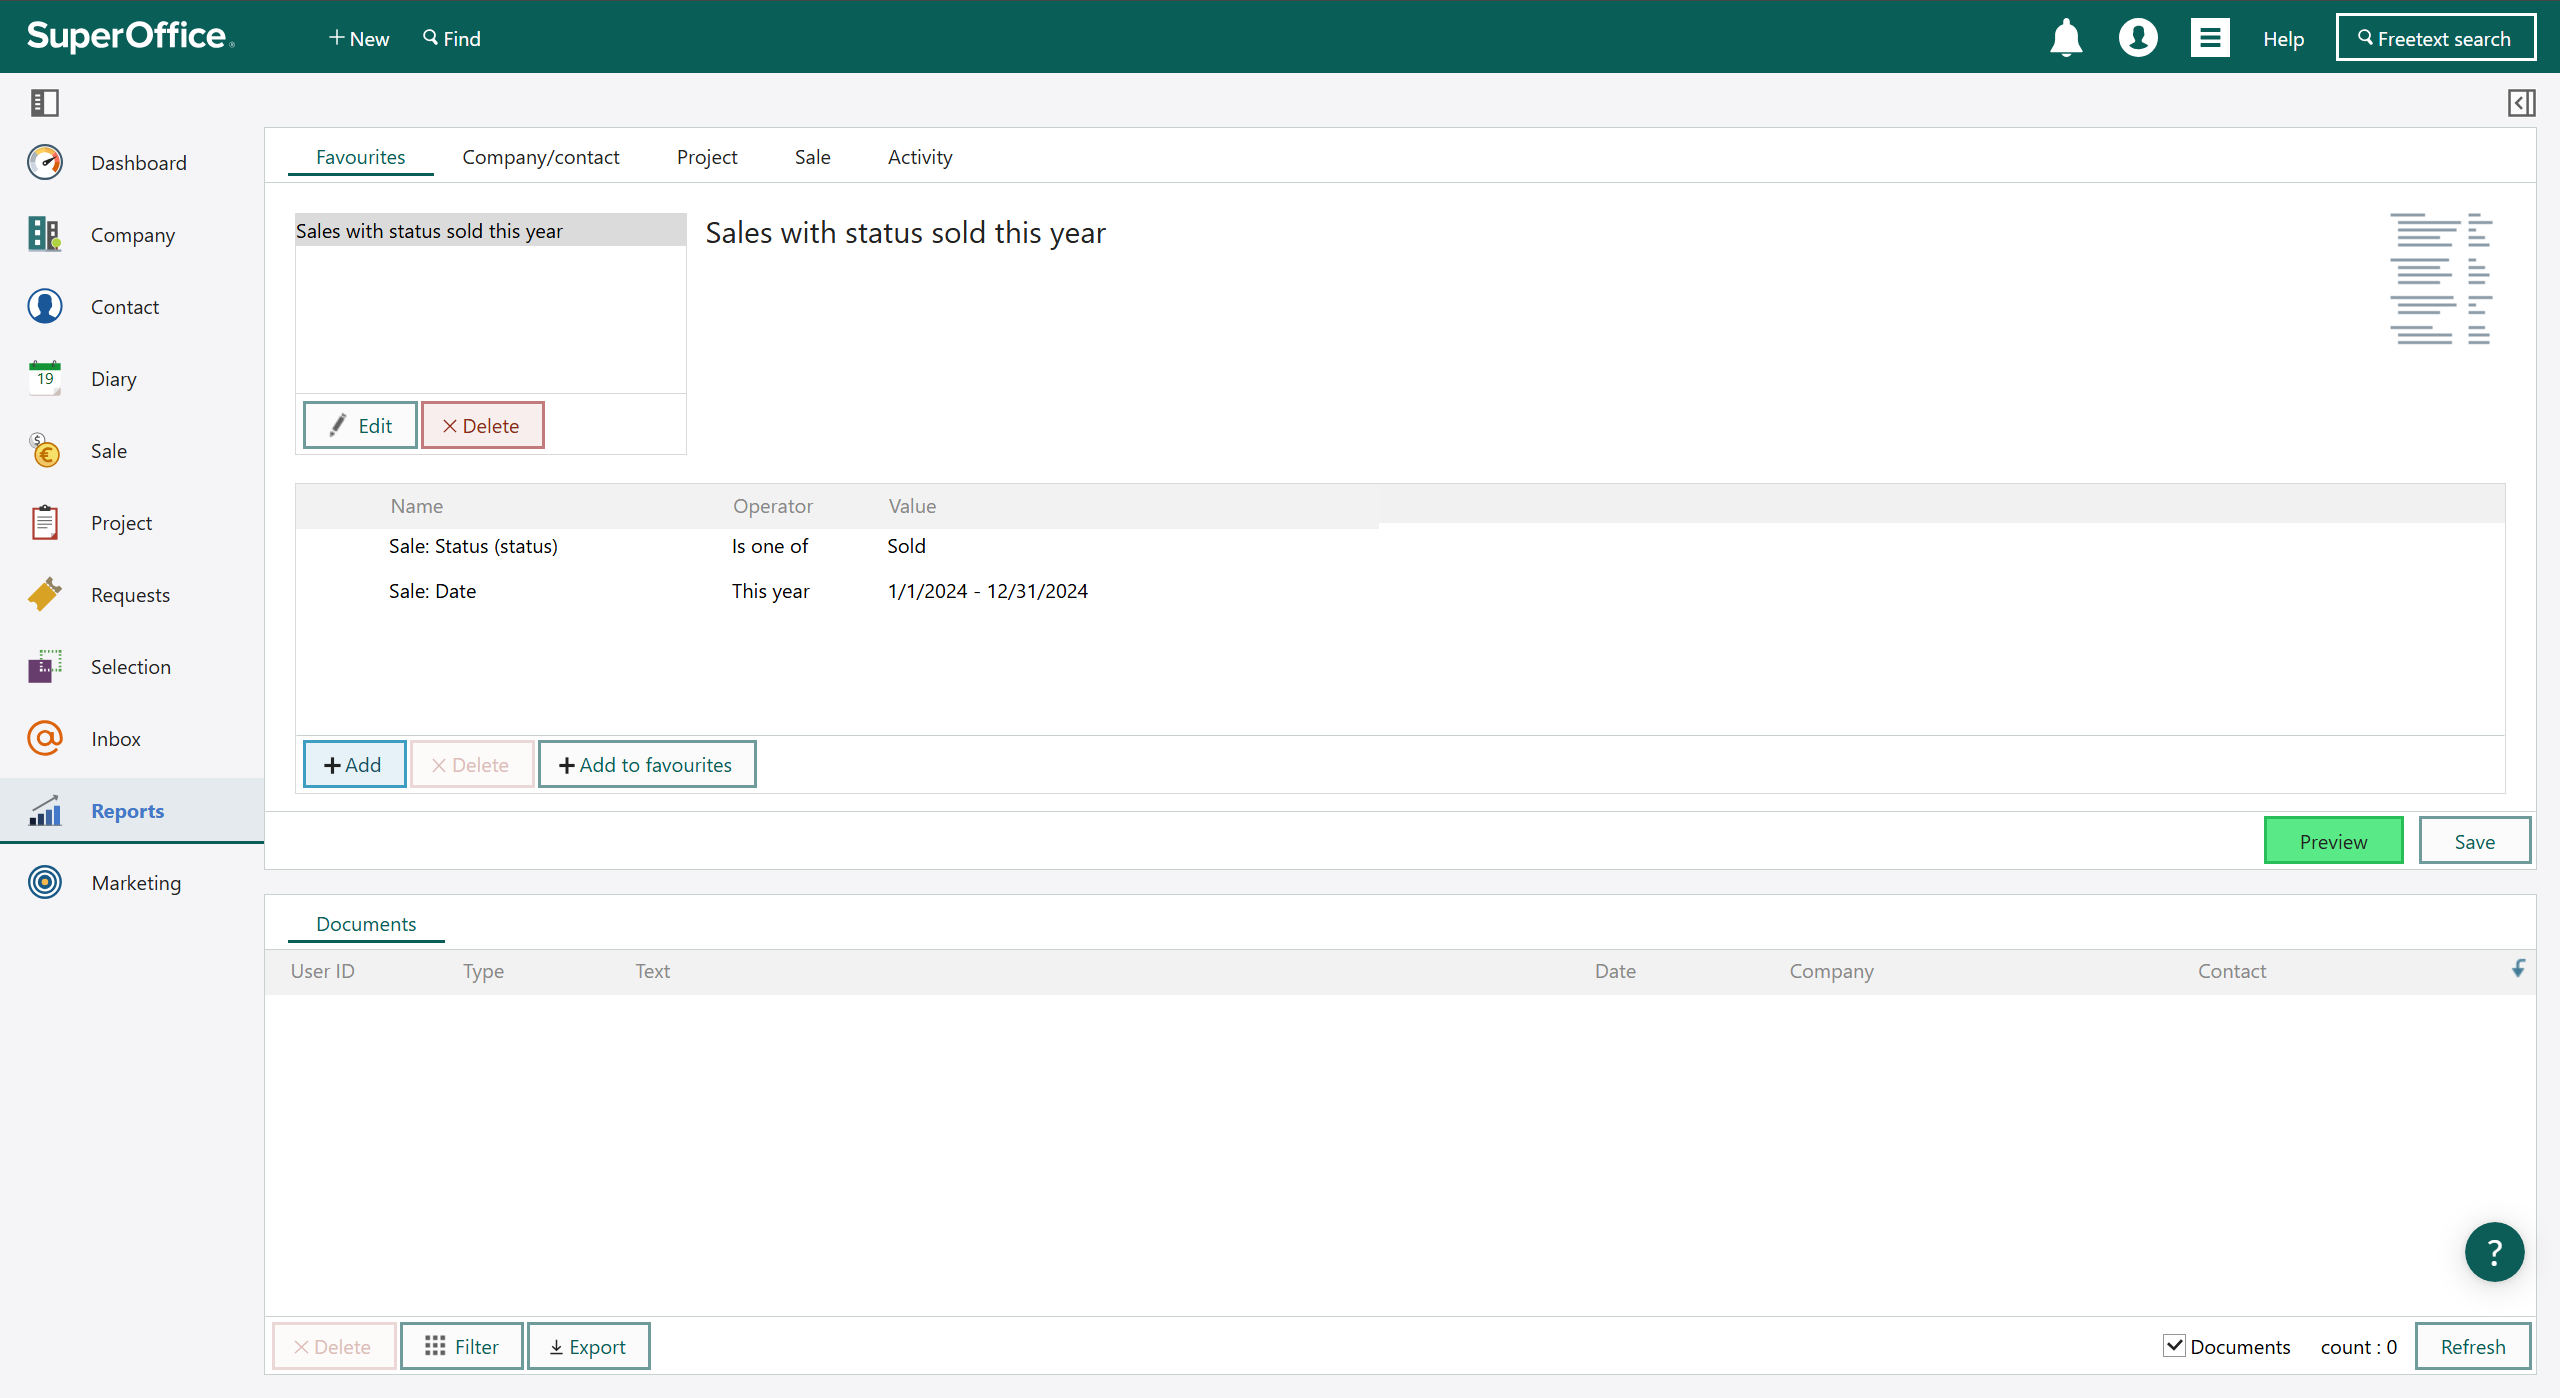This screenshot has height=1398, width=2560.
Task: Sort by the Contact column header
Action: (2232, 971)
